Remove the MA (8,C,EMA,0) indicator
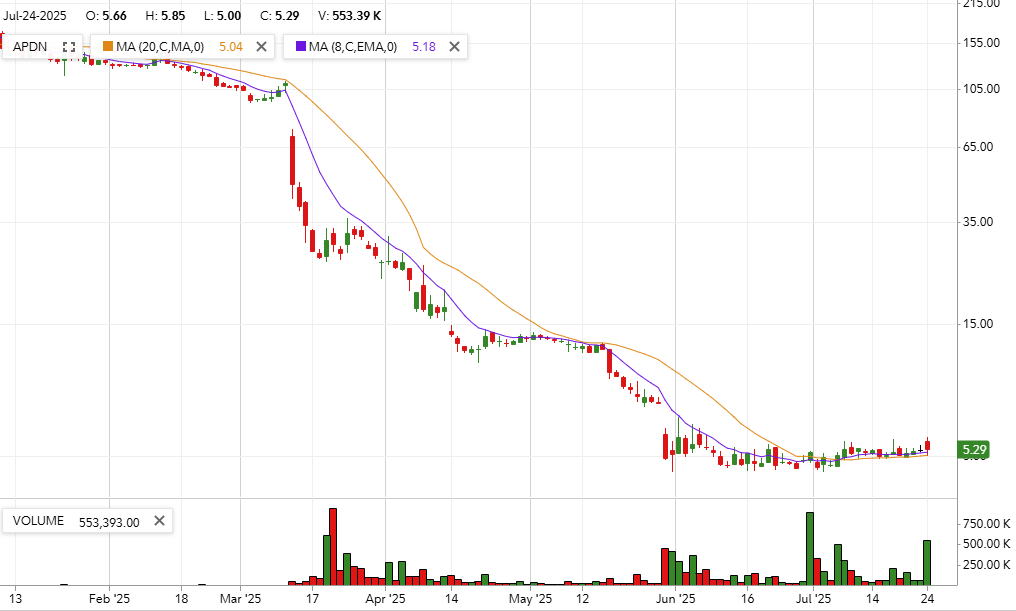 tap(454, 47)
